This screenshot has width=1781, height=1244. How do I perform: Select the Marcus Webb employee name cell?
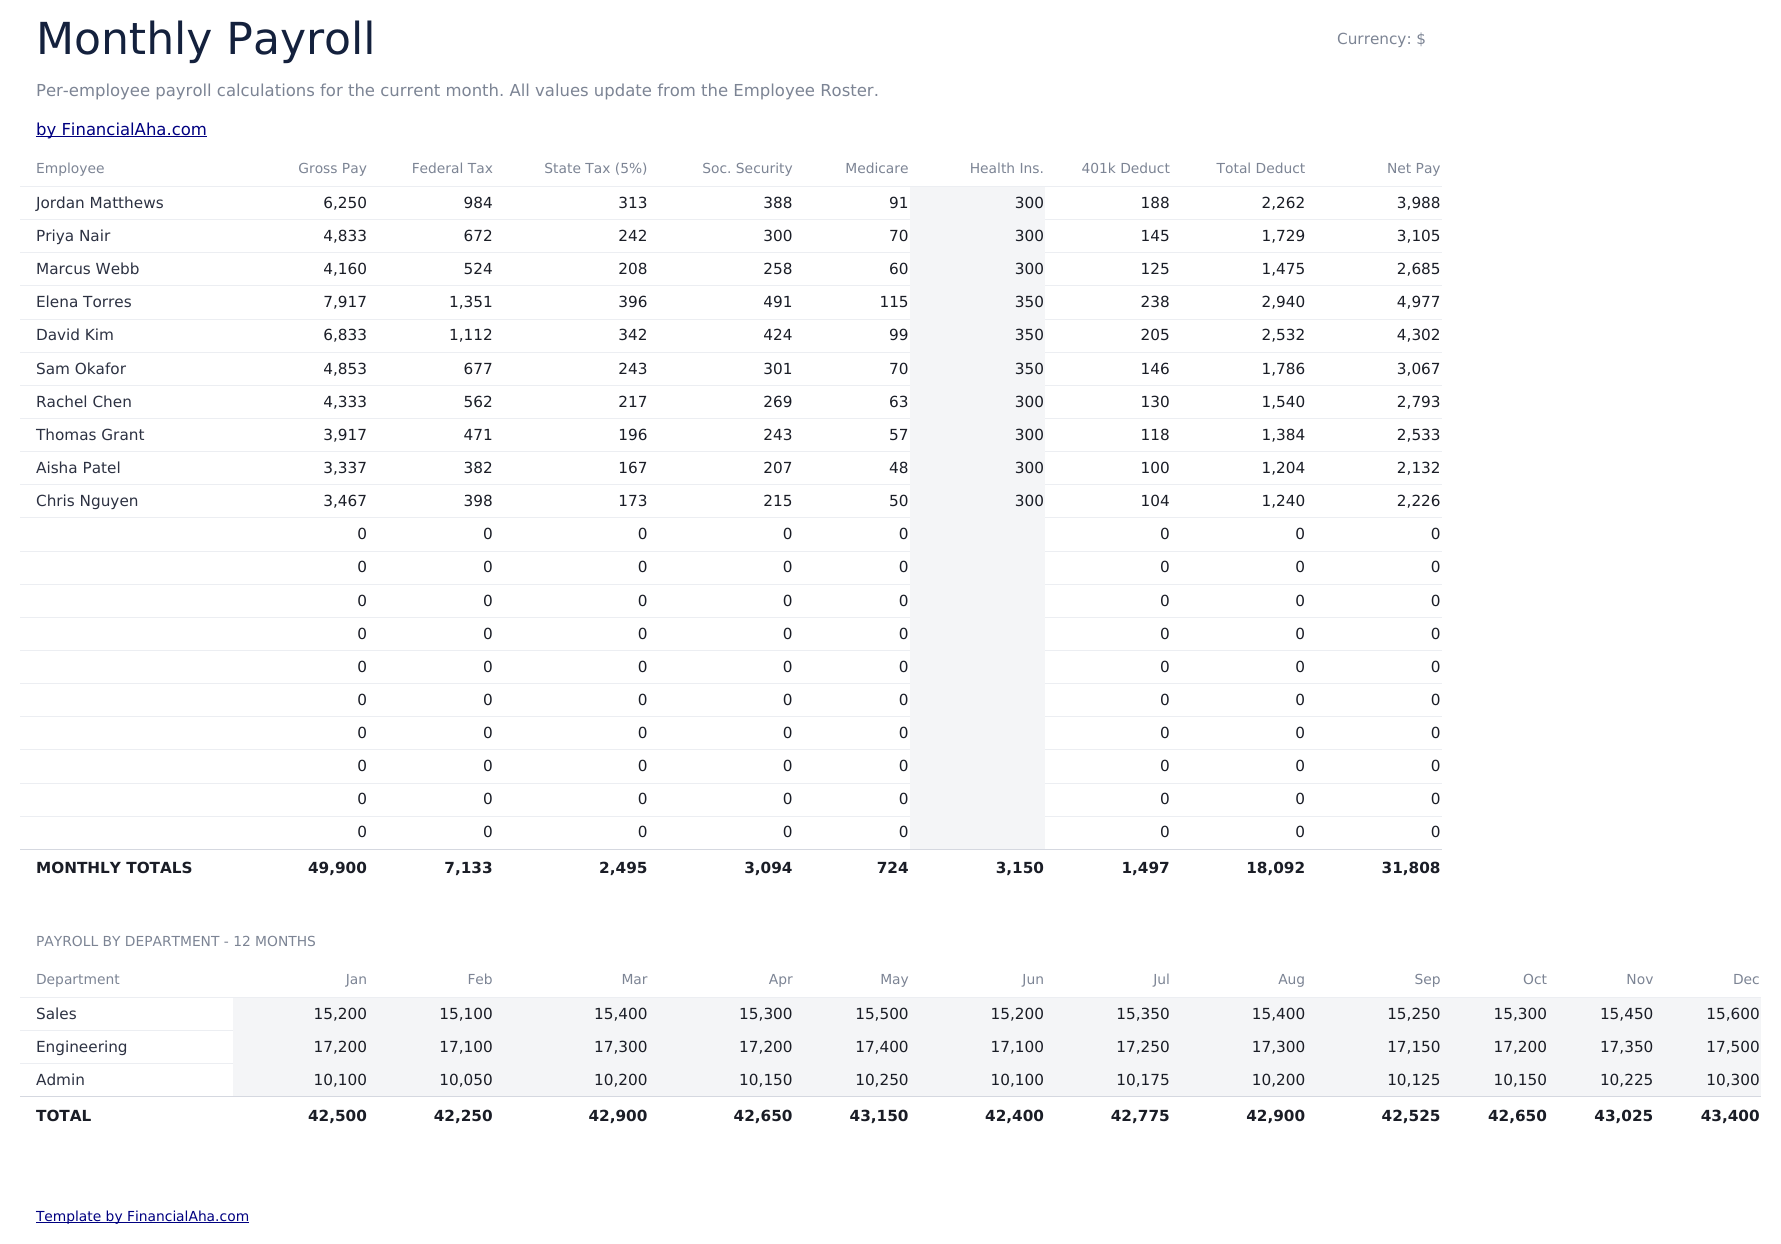point(87,269)
